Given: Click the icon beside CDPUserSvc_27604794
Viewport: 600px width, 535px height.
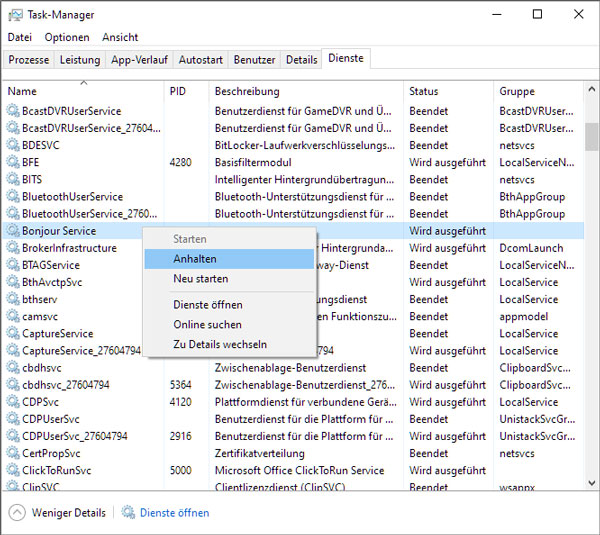Looking at the screenshot, I should tap(13, 436).
